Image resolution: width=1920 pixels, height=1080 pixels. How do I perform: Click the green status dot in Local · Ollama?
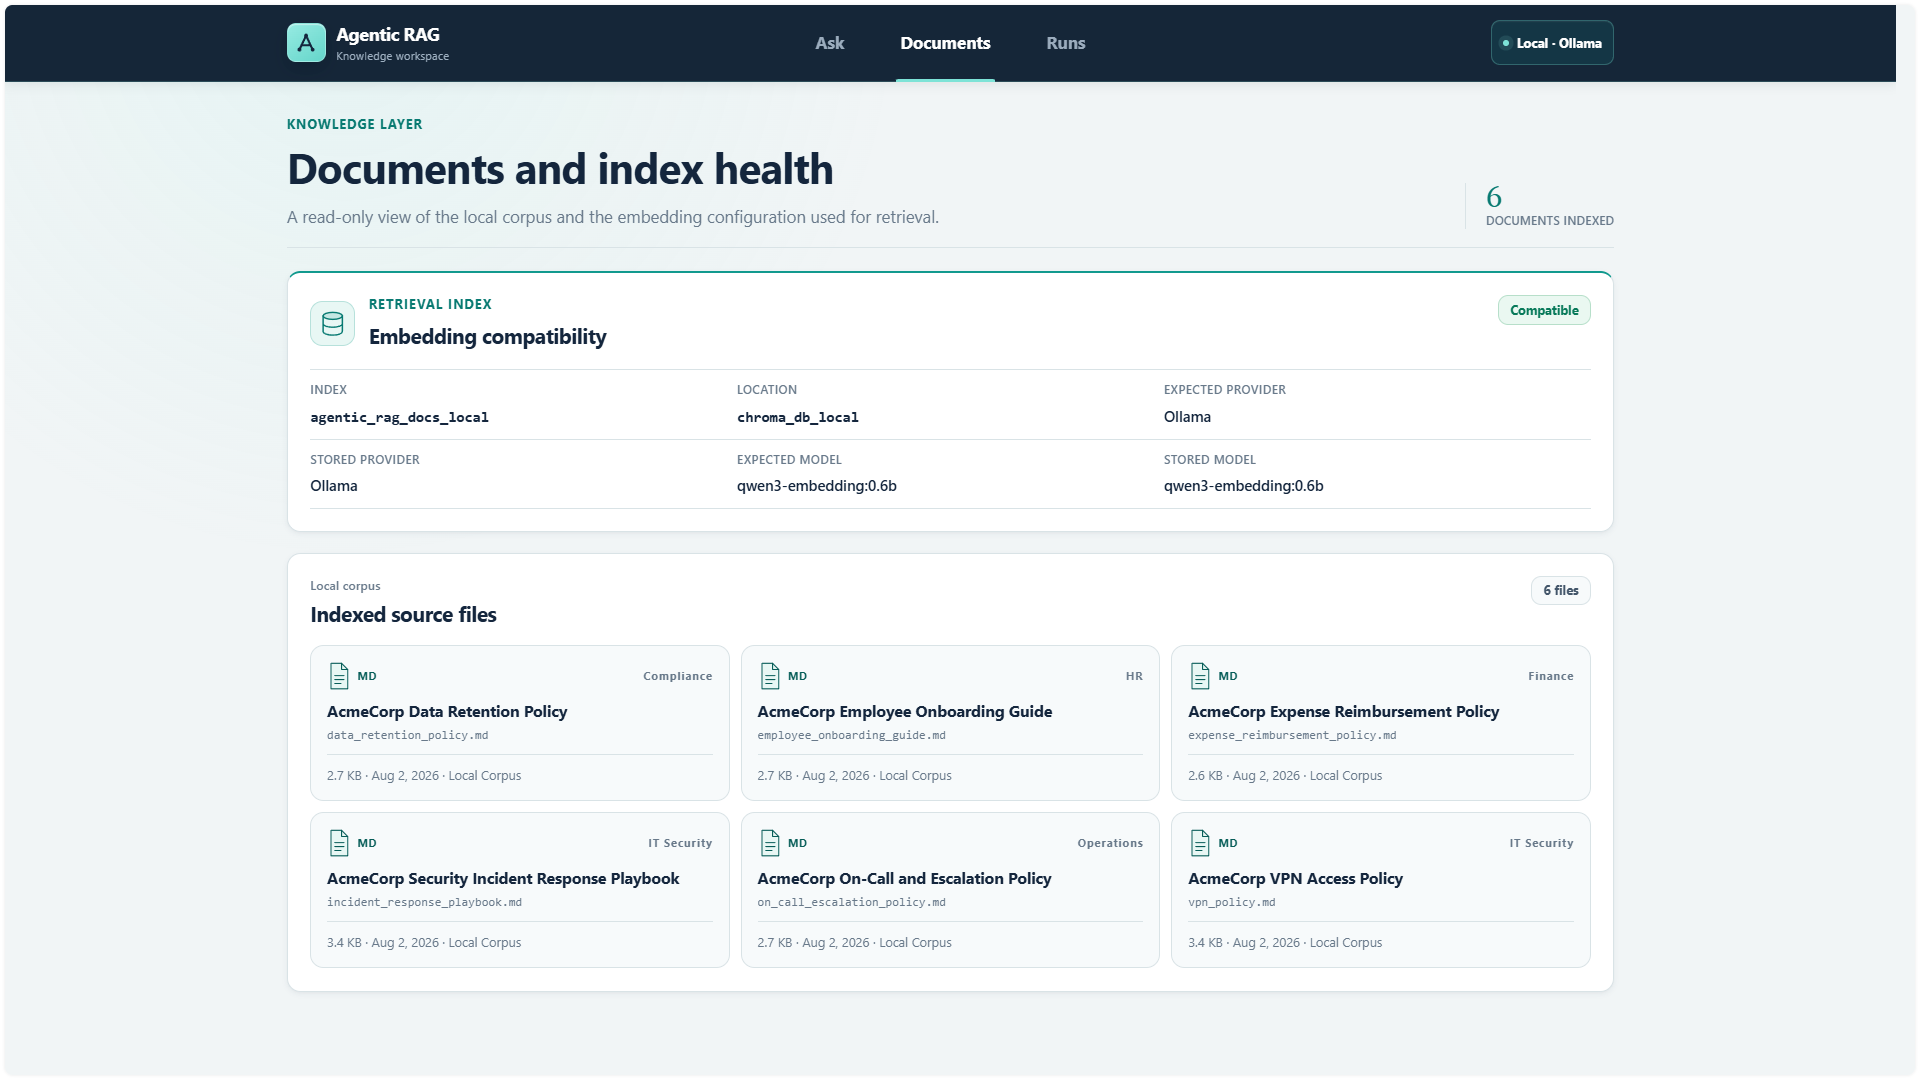click(x=1505, y=43)
